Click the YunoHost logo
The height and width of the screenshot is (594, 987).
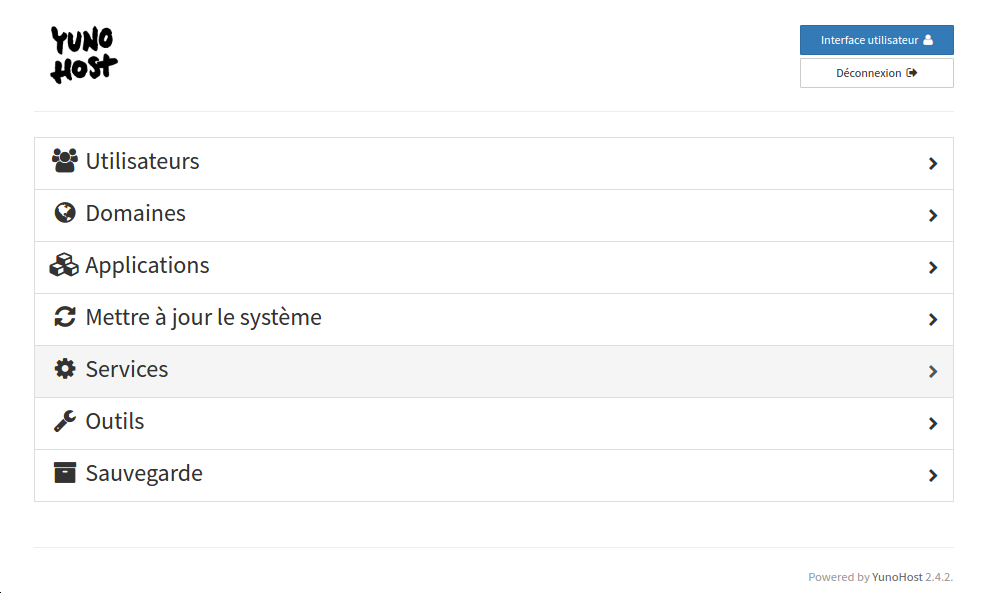[x=84, y=55]
